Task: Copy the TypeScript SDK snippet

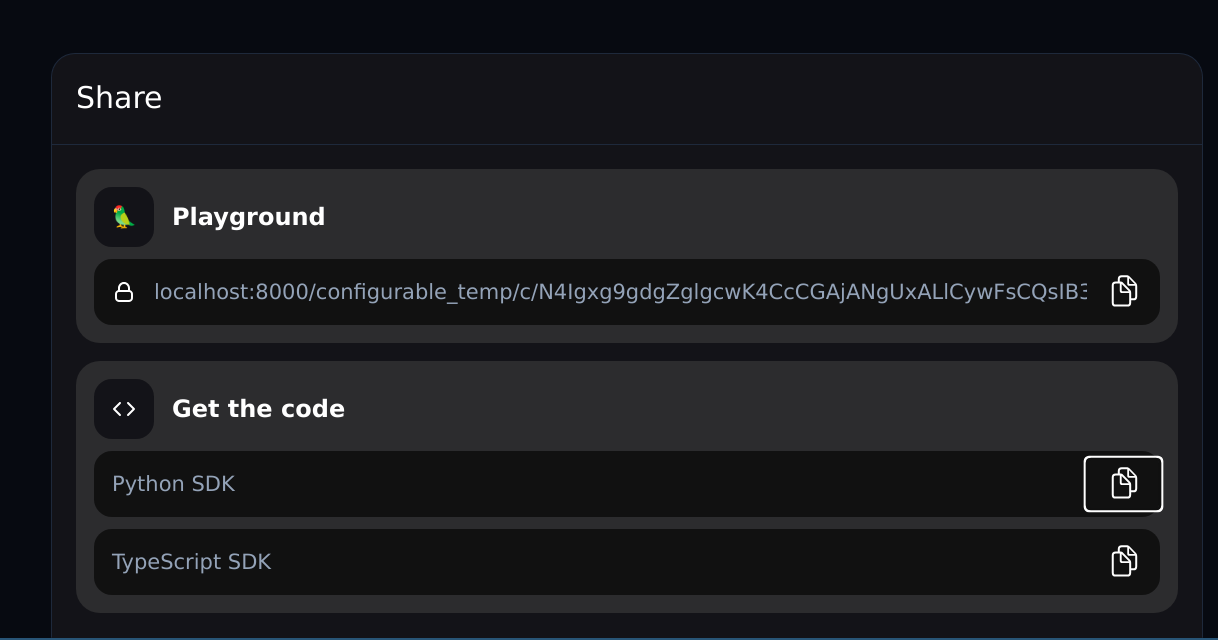Action: click(1123, 561)
